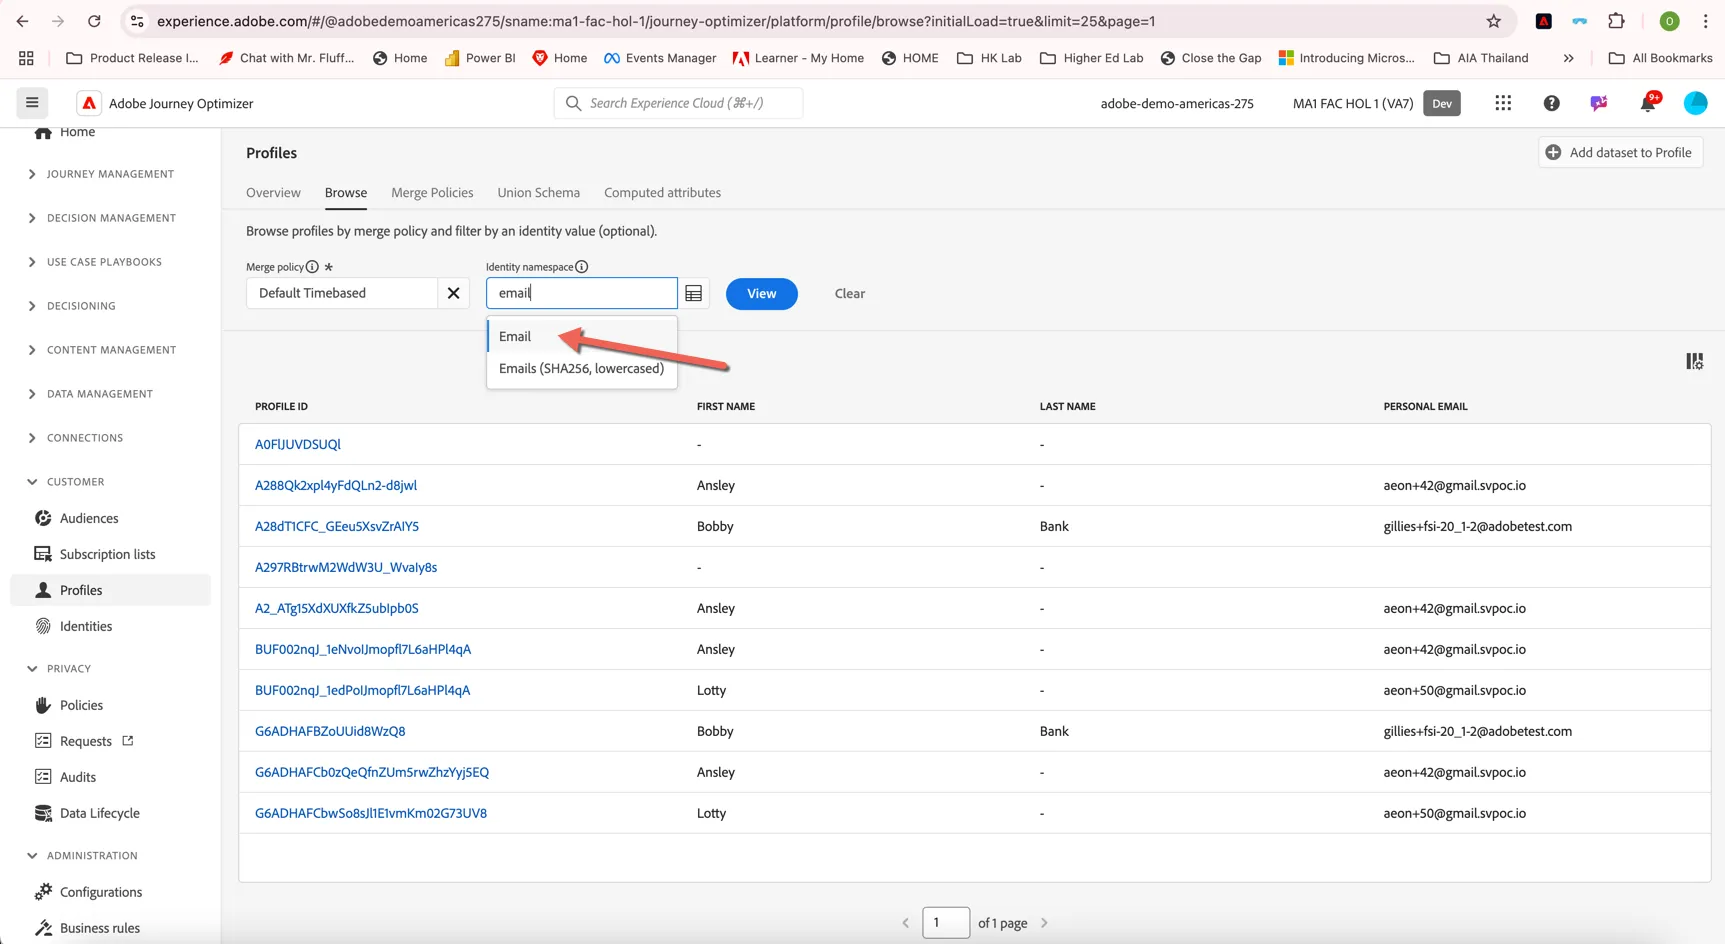The width and height of the screenshot is (1725, 944).
Task: Open profile G6ADHAFBZoUUid8WzQ8
Action: click(330, 731)
